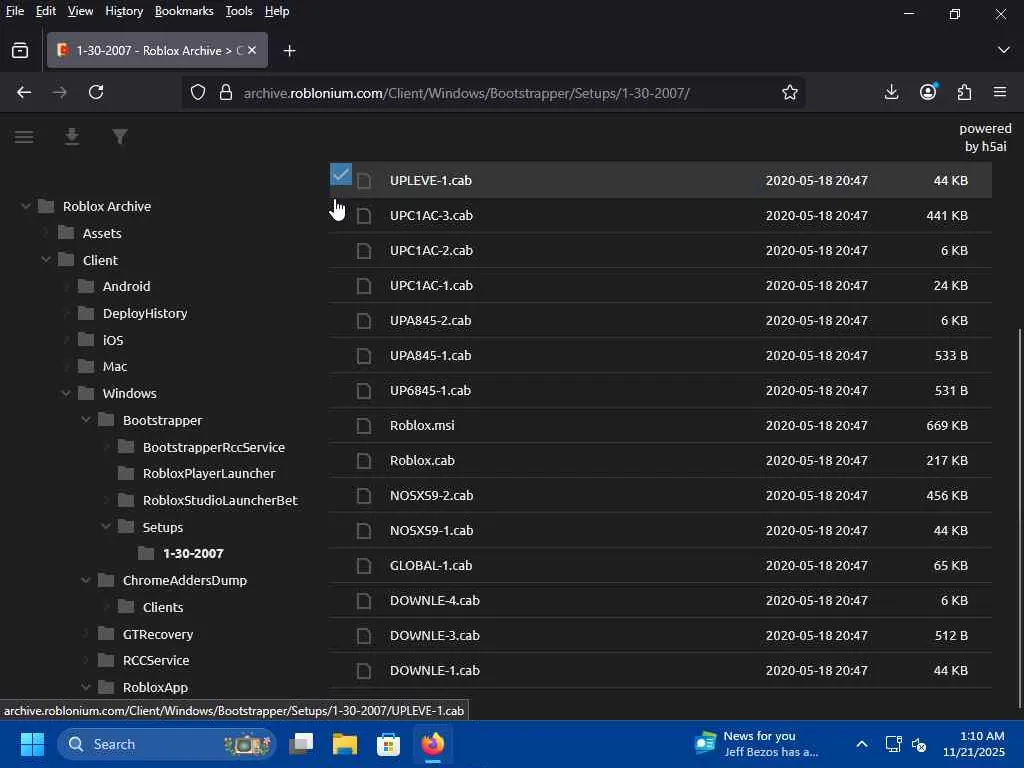Bookmark this page with the star icon
This screenshot has height=768, width=1024.
point(790,93)
